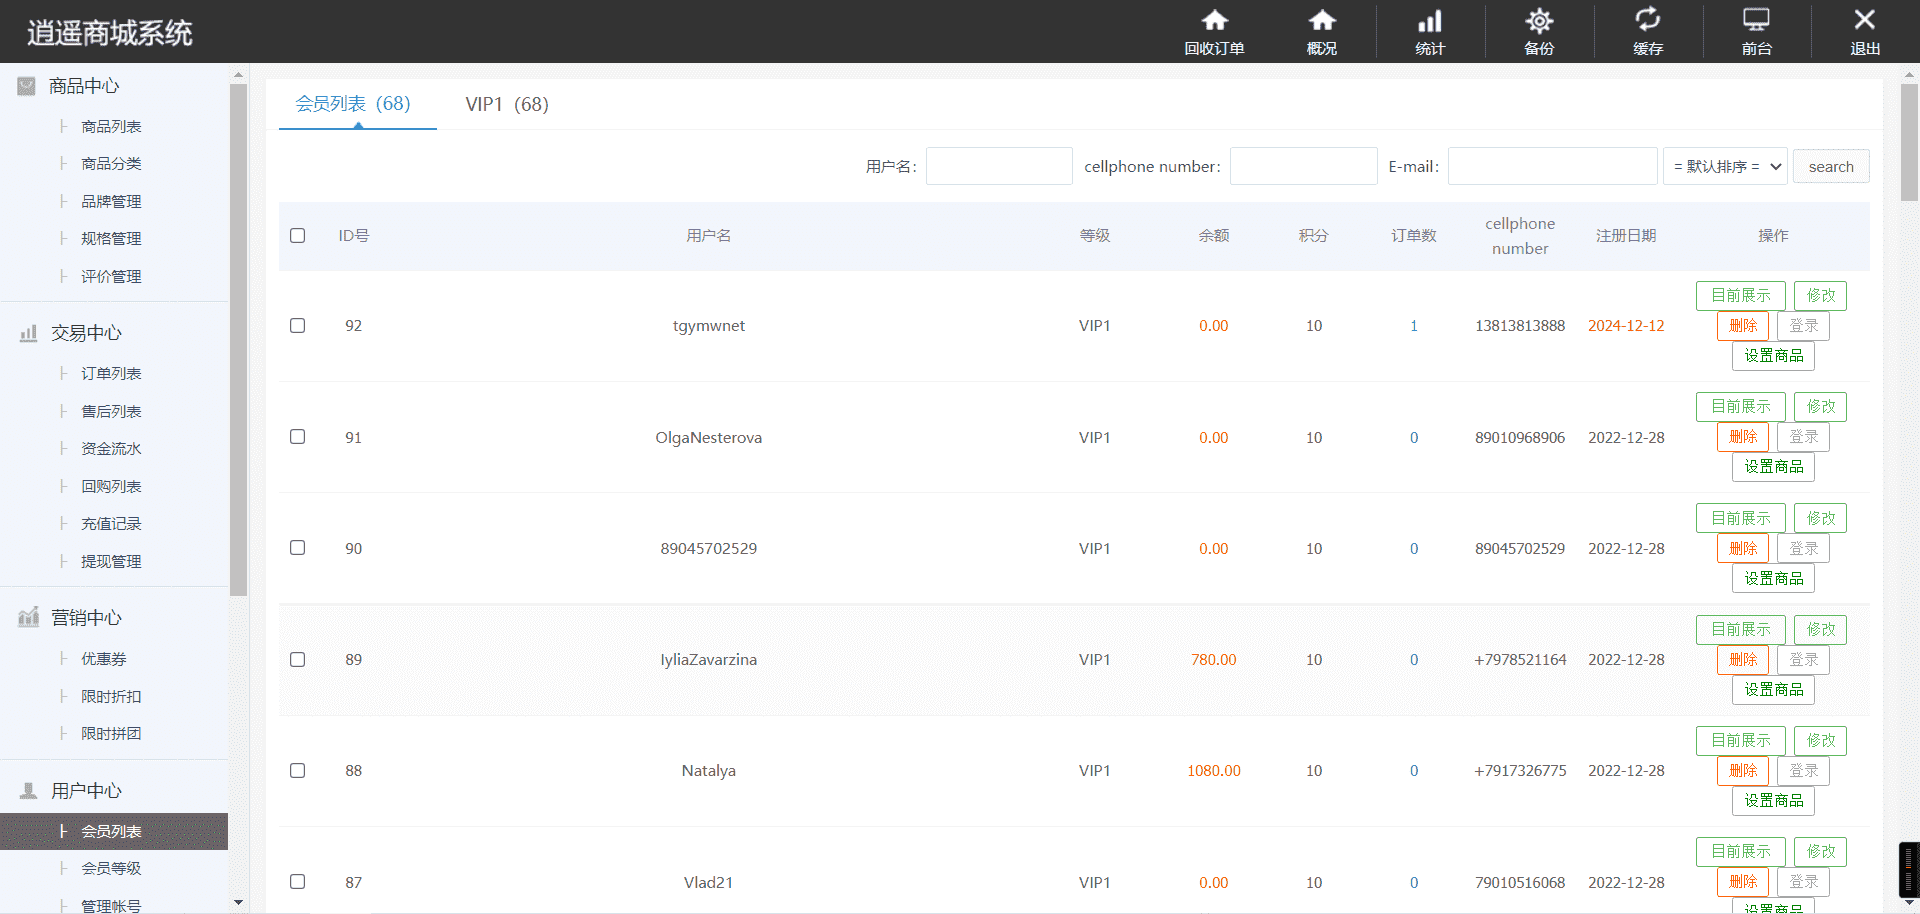Tick the checkbox for user tgymwnet
Viewport: 1920px width, 914px height.
point(297,325)
